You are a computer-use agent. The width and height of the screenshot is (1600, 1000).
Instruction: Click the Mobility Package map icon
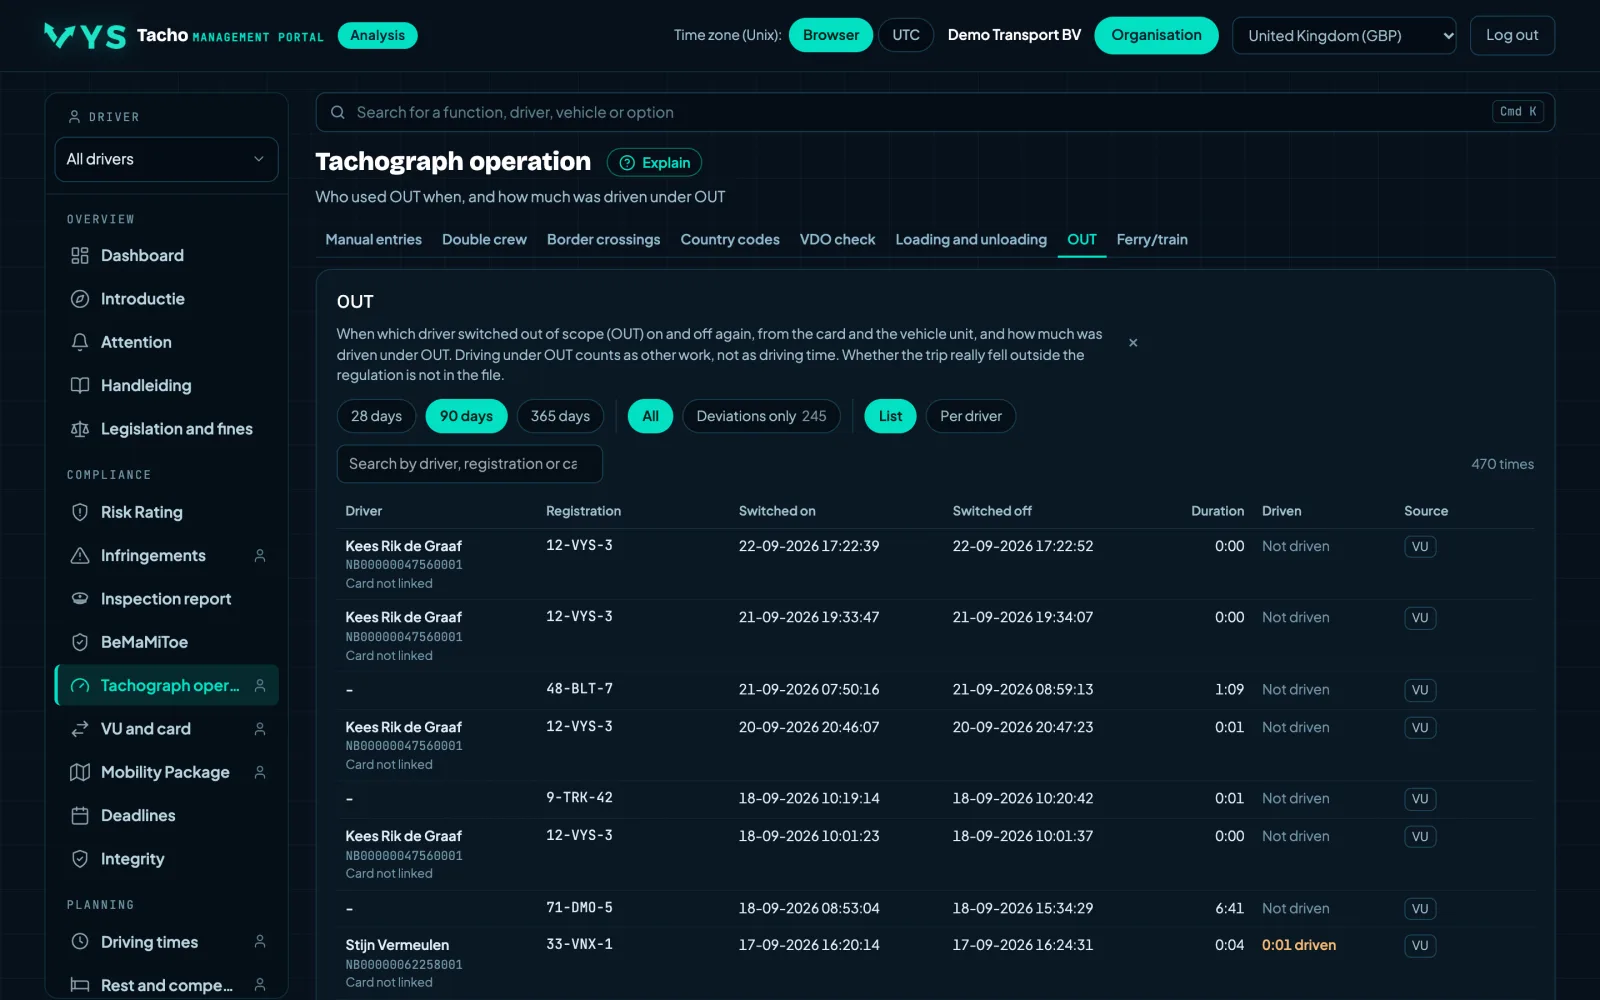[80, 772]
